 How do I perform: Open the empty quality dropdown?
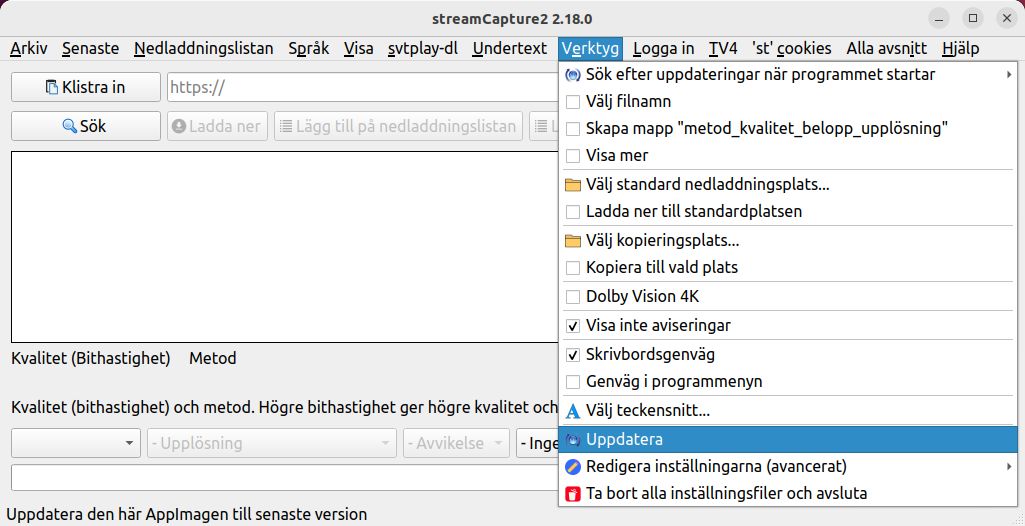[x=76, y=444]
